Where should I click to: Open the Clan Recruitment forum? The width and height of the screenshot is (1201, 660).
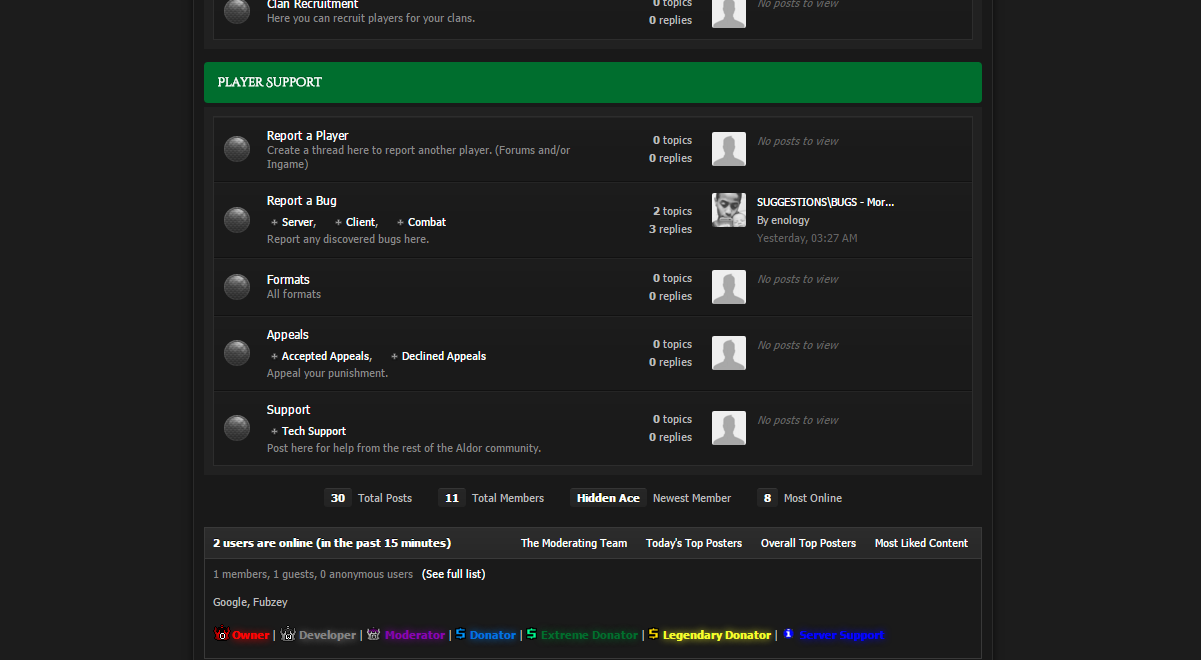[312, 5]
